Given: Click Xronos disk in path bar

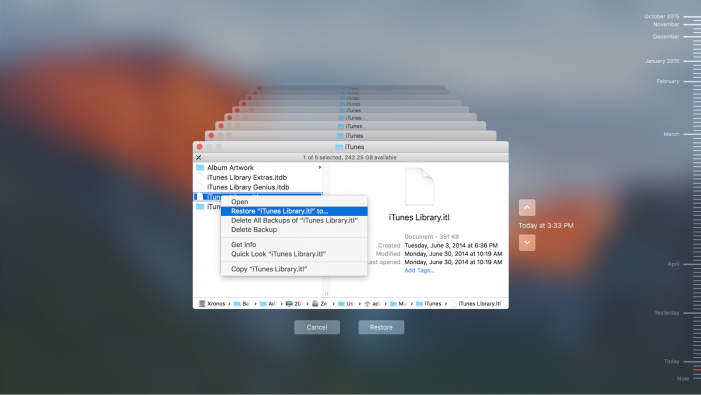Looking at the screenshot, I should 212,304.
